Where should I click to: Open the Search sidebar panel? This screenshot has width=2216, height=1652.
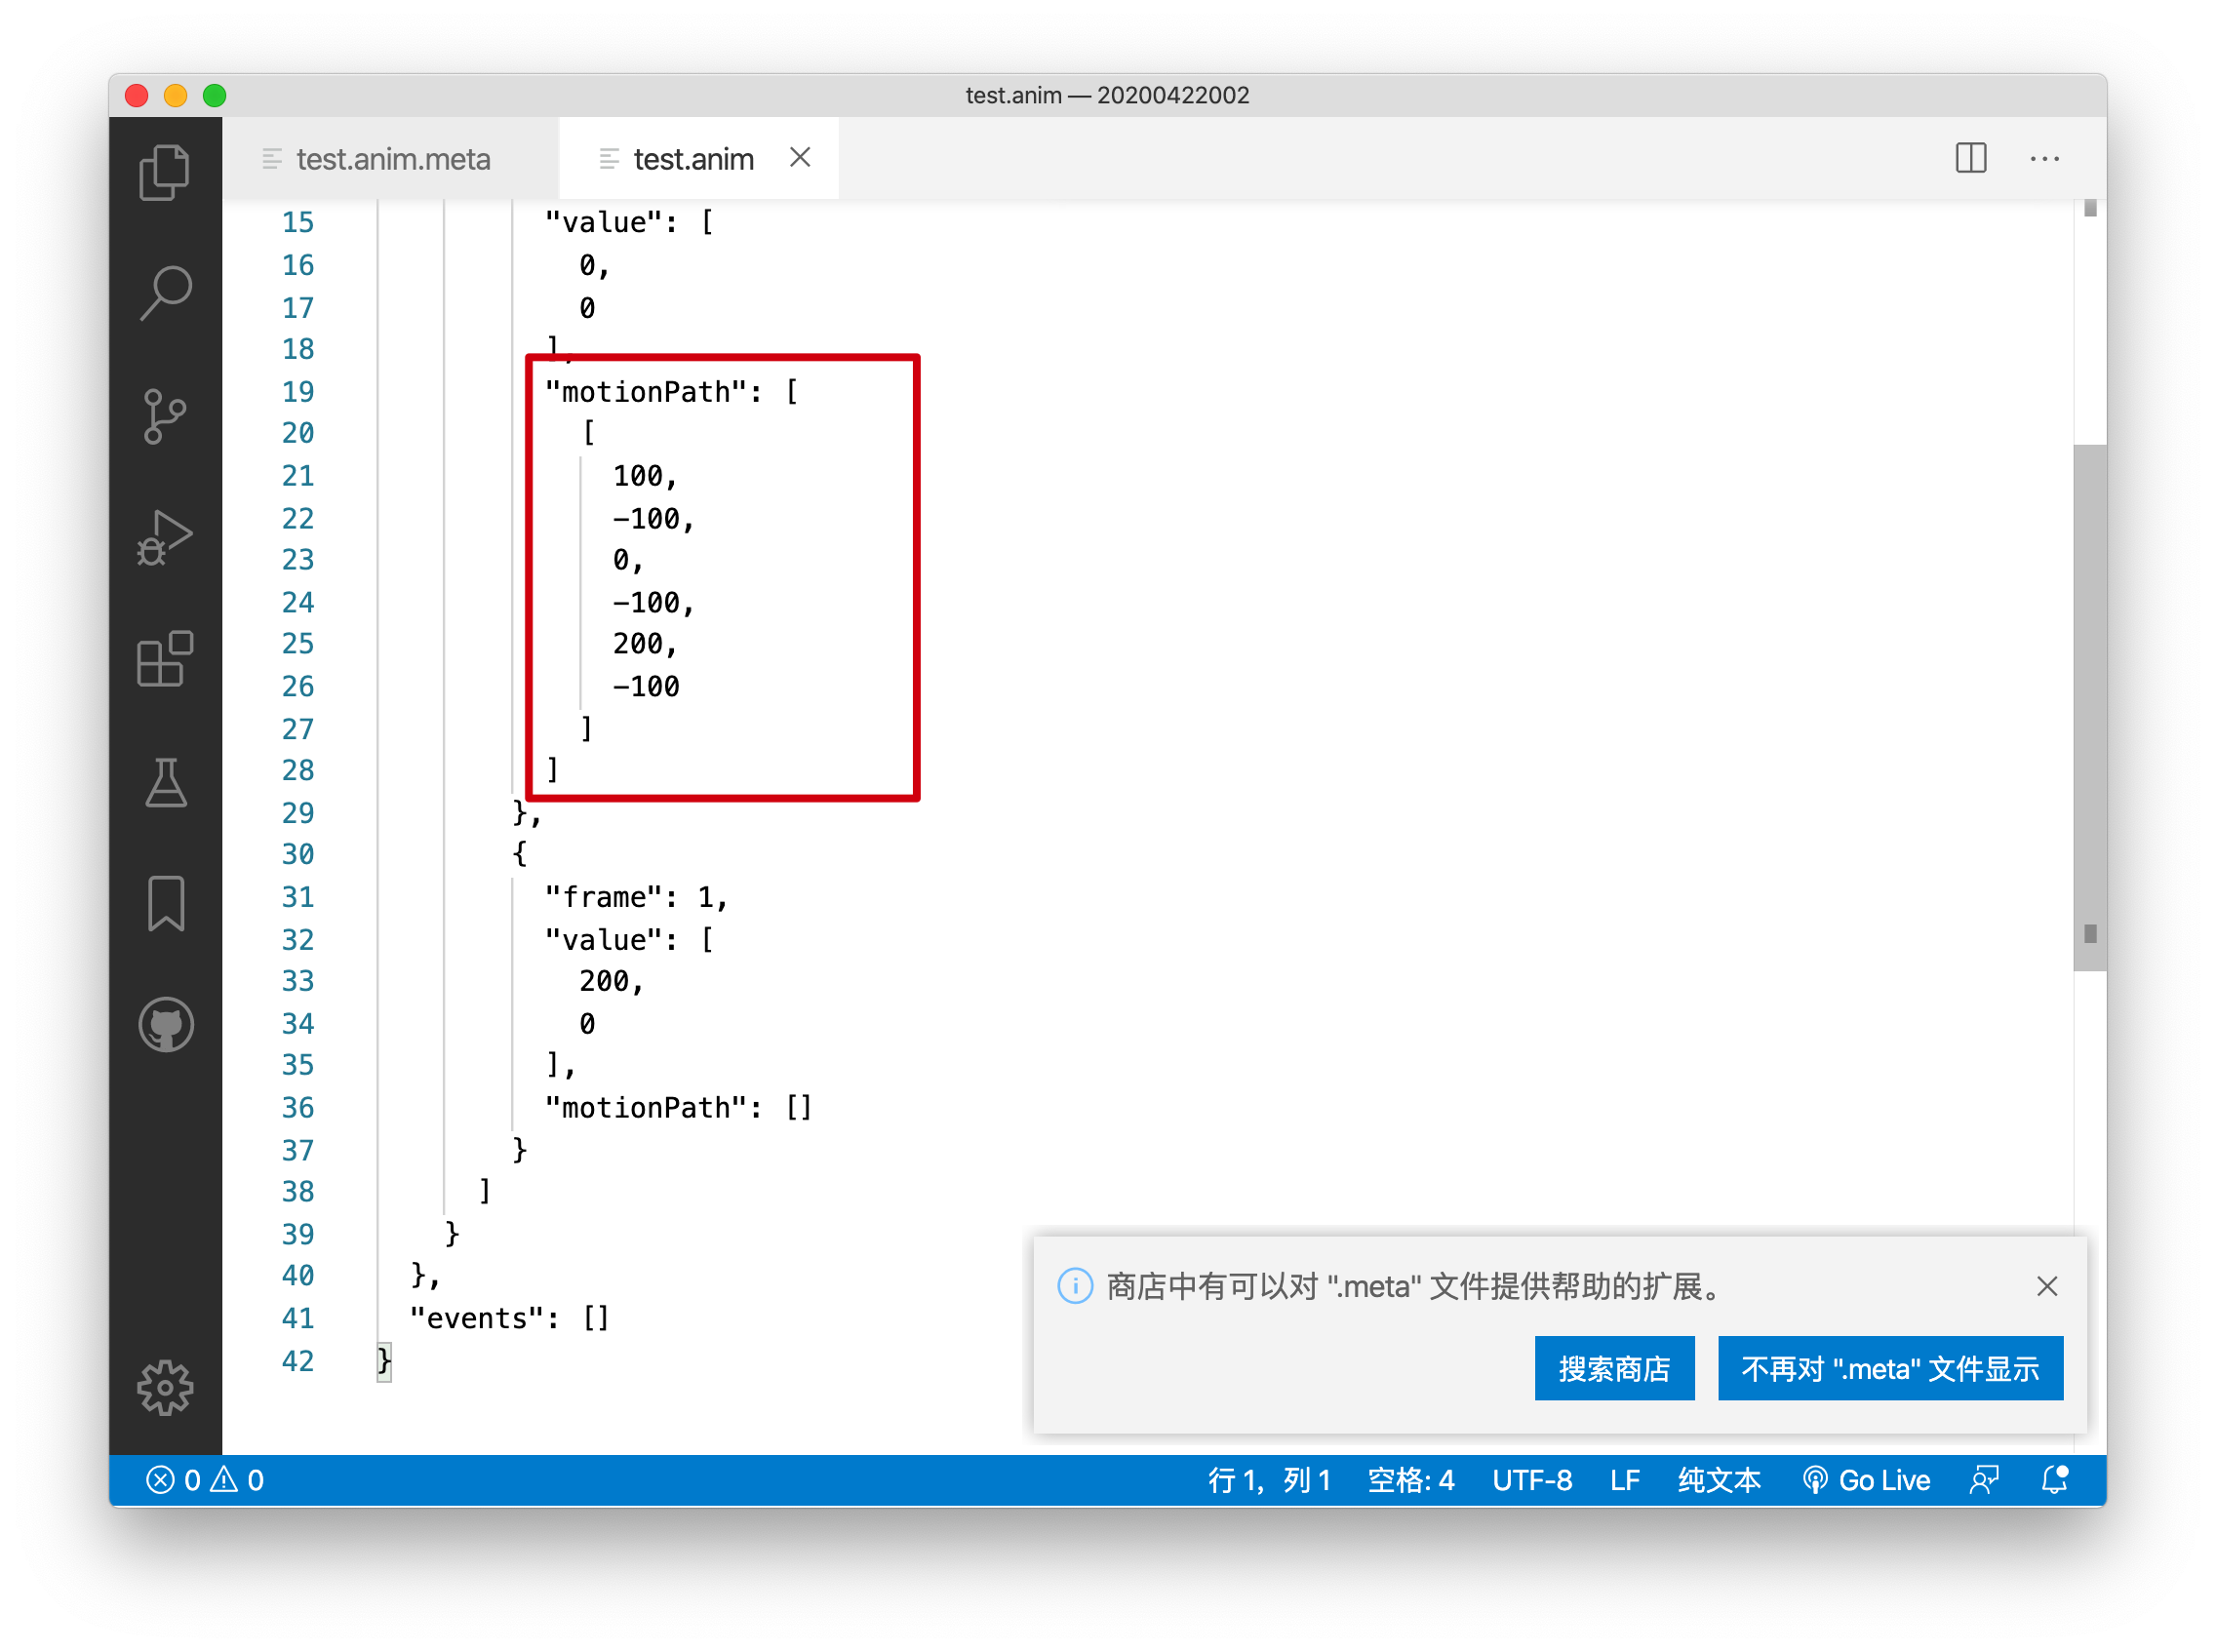click(x=165, y=293)
